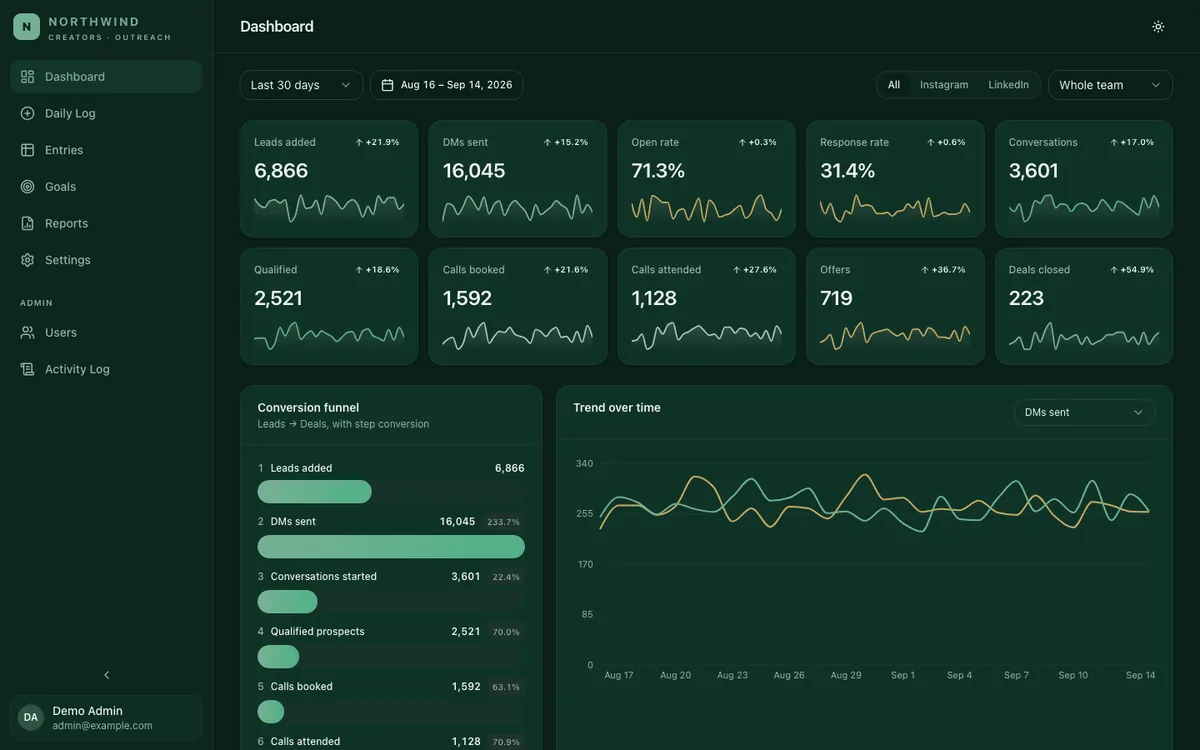Open the Activity Log admin page
Viewport: 1200px width, 750px height.
[106, 369]
